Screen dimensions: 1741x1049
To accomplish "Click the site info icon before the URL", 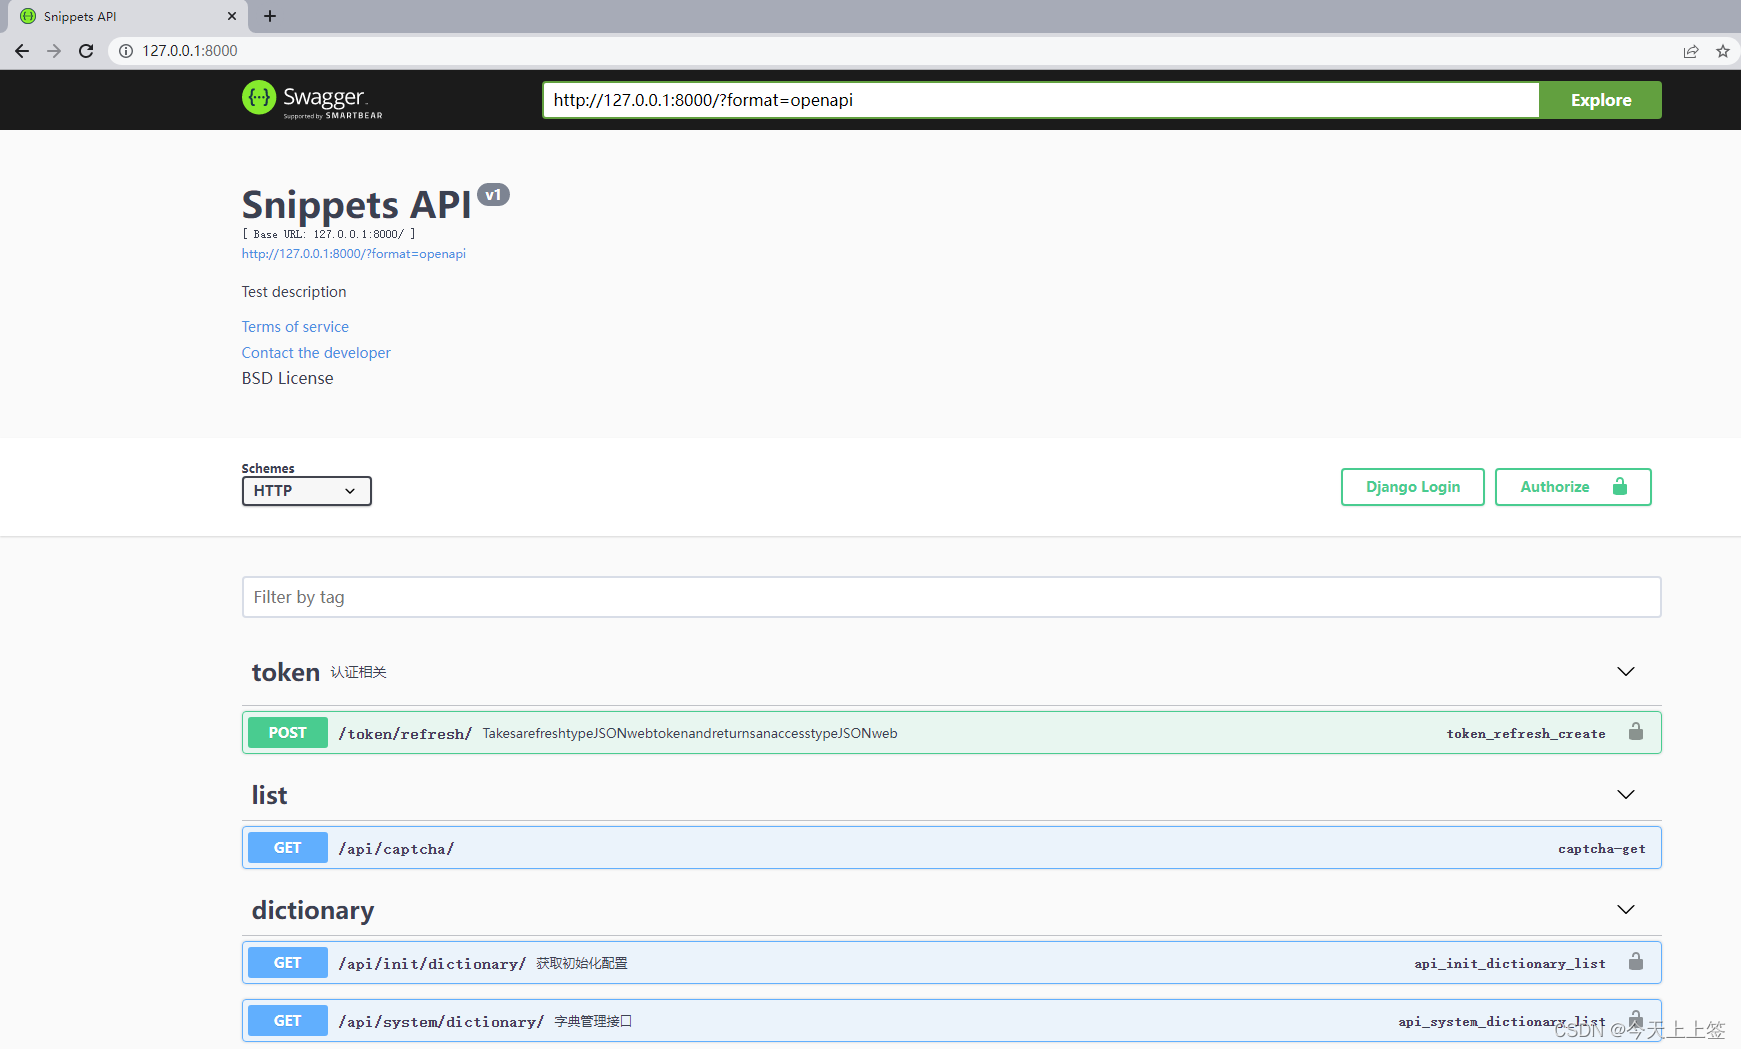I will tap(125, 50).
